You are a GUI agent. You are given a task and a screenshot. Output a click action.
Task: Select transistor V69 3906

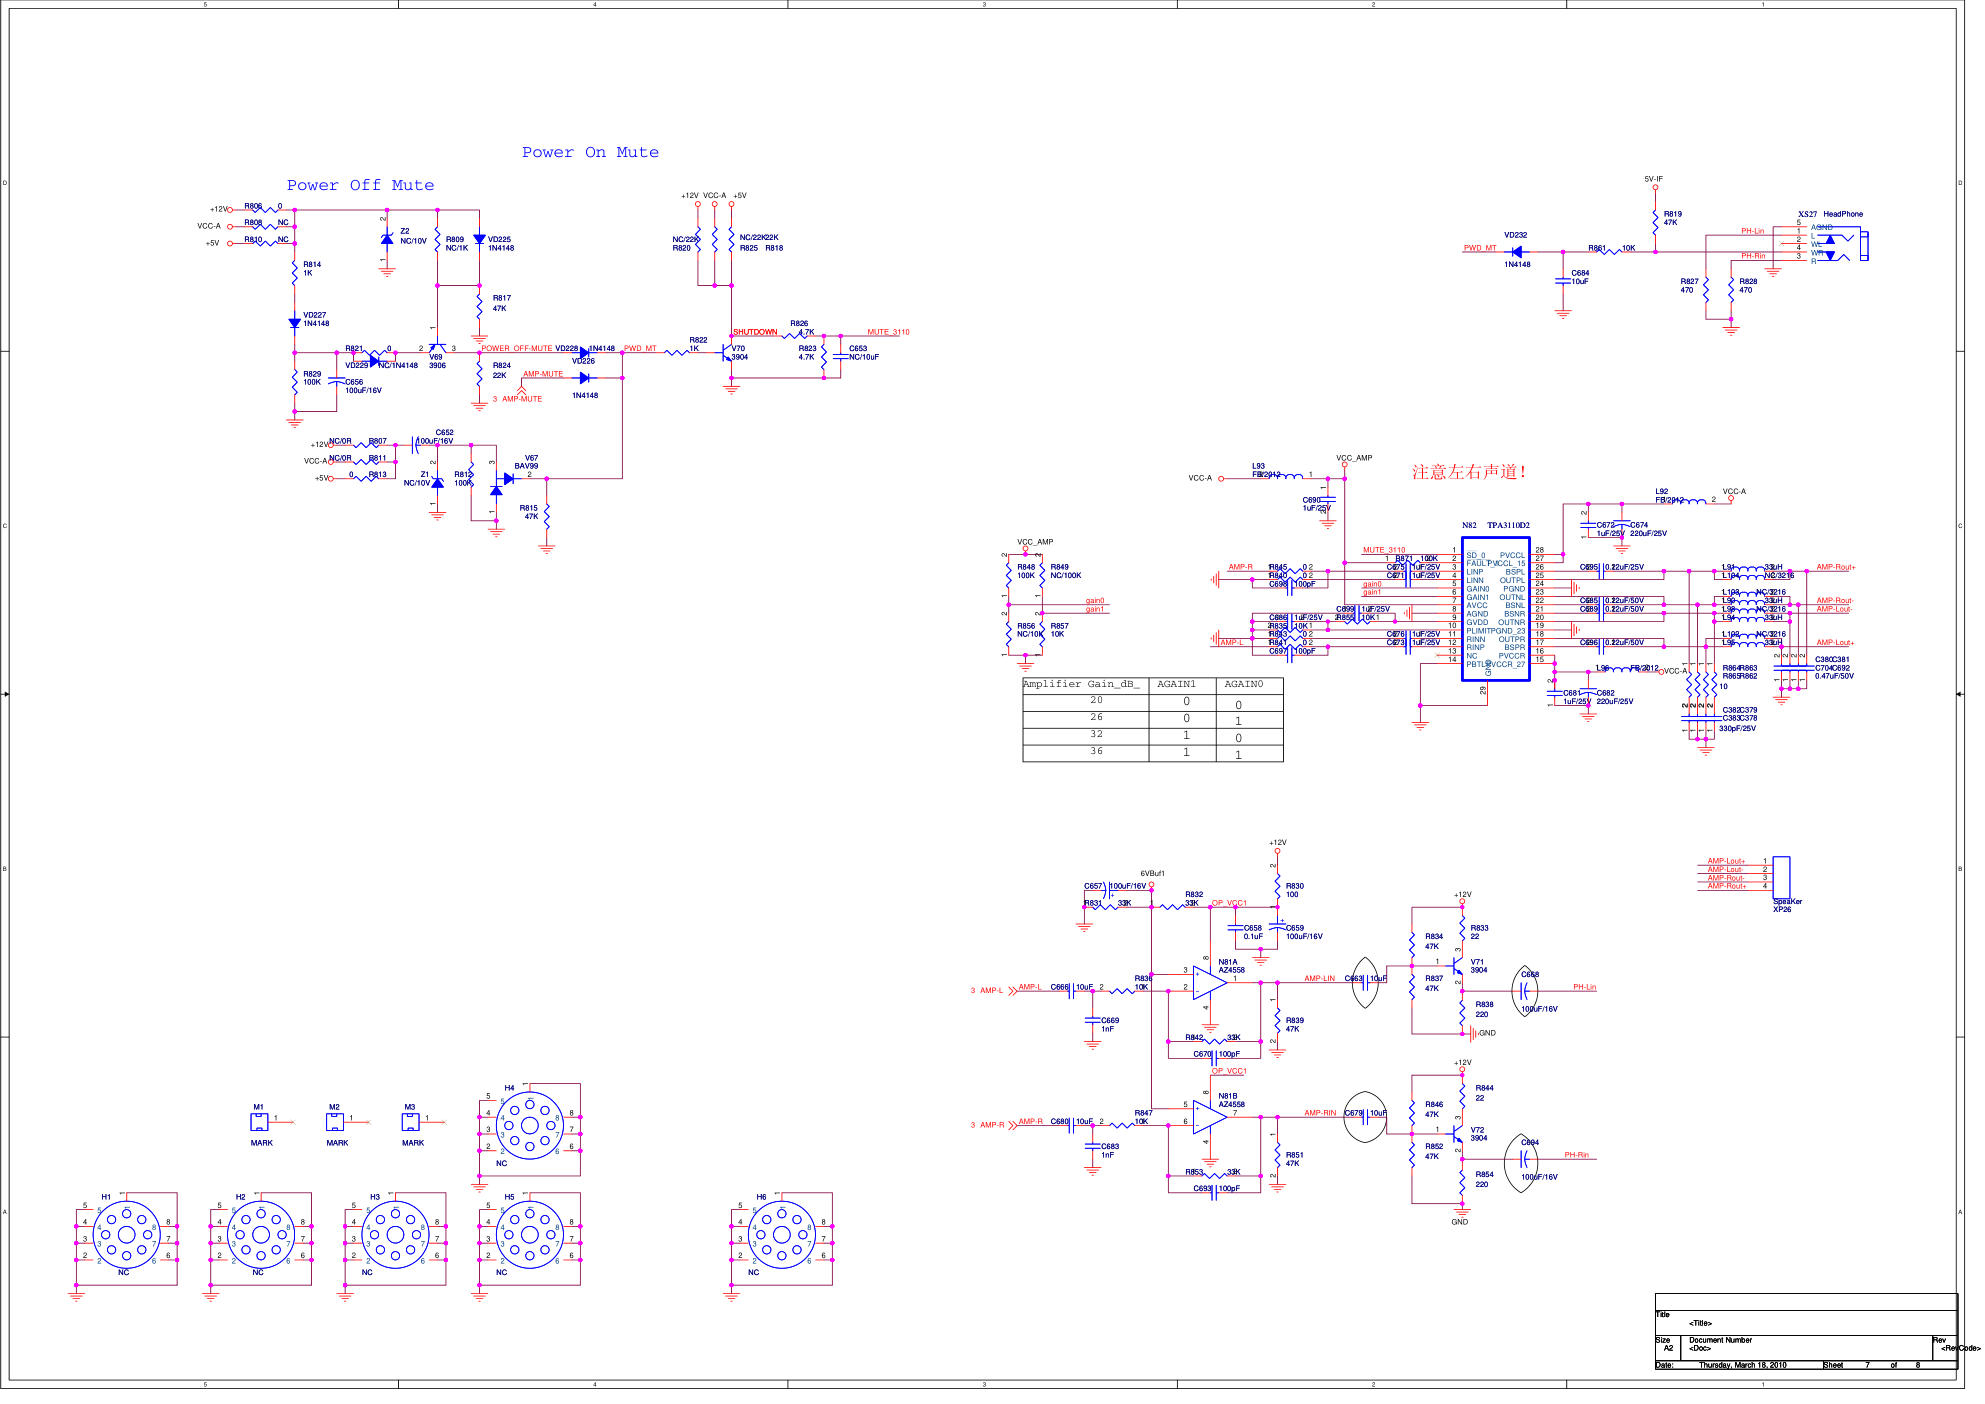(437, 348)
